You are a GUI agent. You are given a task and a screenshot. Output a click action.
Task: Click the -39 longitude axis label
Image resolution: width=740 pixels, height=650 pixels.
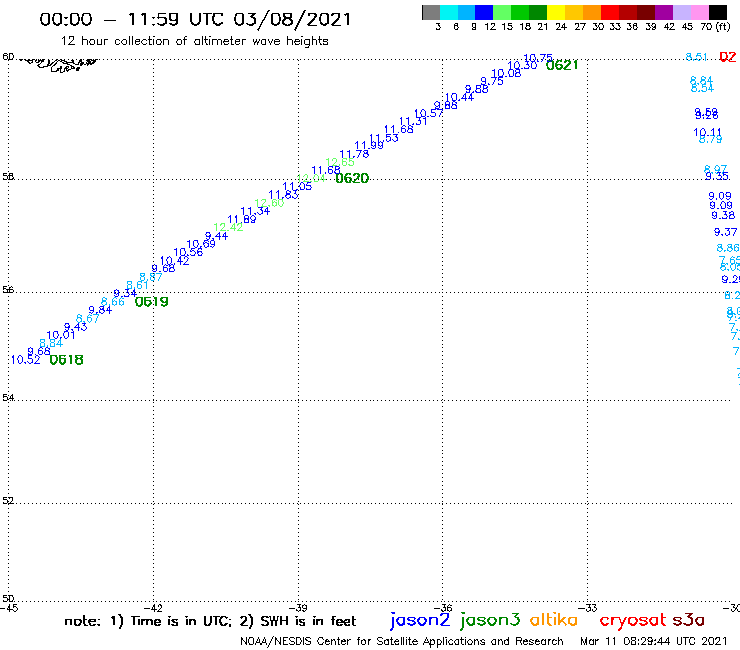click(298, 608)
